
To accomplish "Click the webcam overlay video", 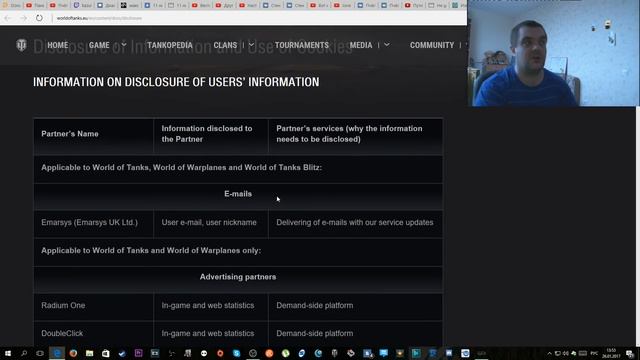I will pyautogui.click(x=553, y=53).
